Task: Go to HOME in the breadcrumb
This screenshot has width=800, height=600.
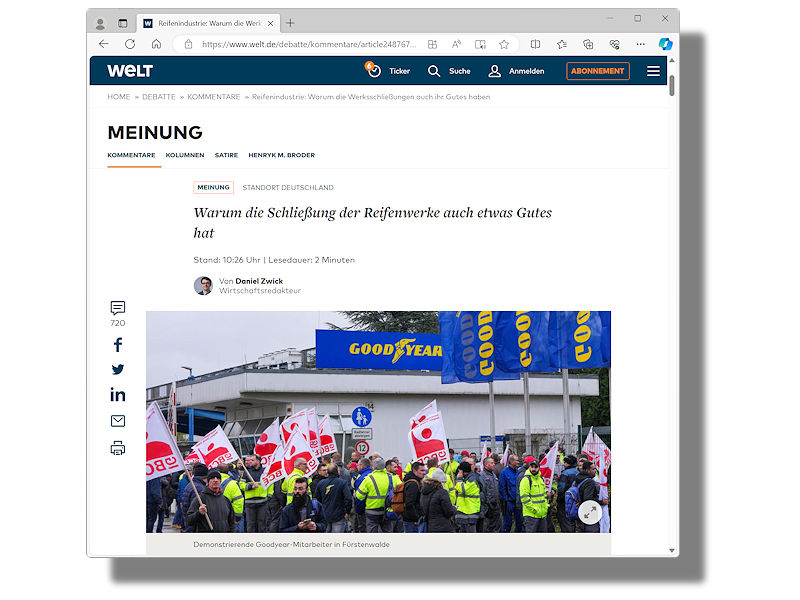Action: click(x=118, y=96)
